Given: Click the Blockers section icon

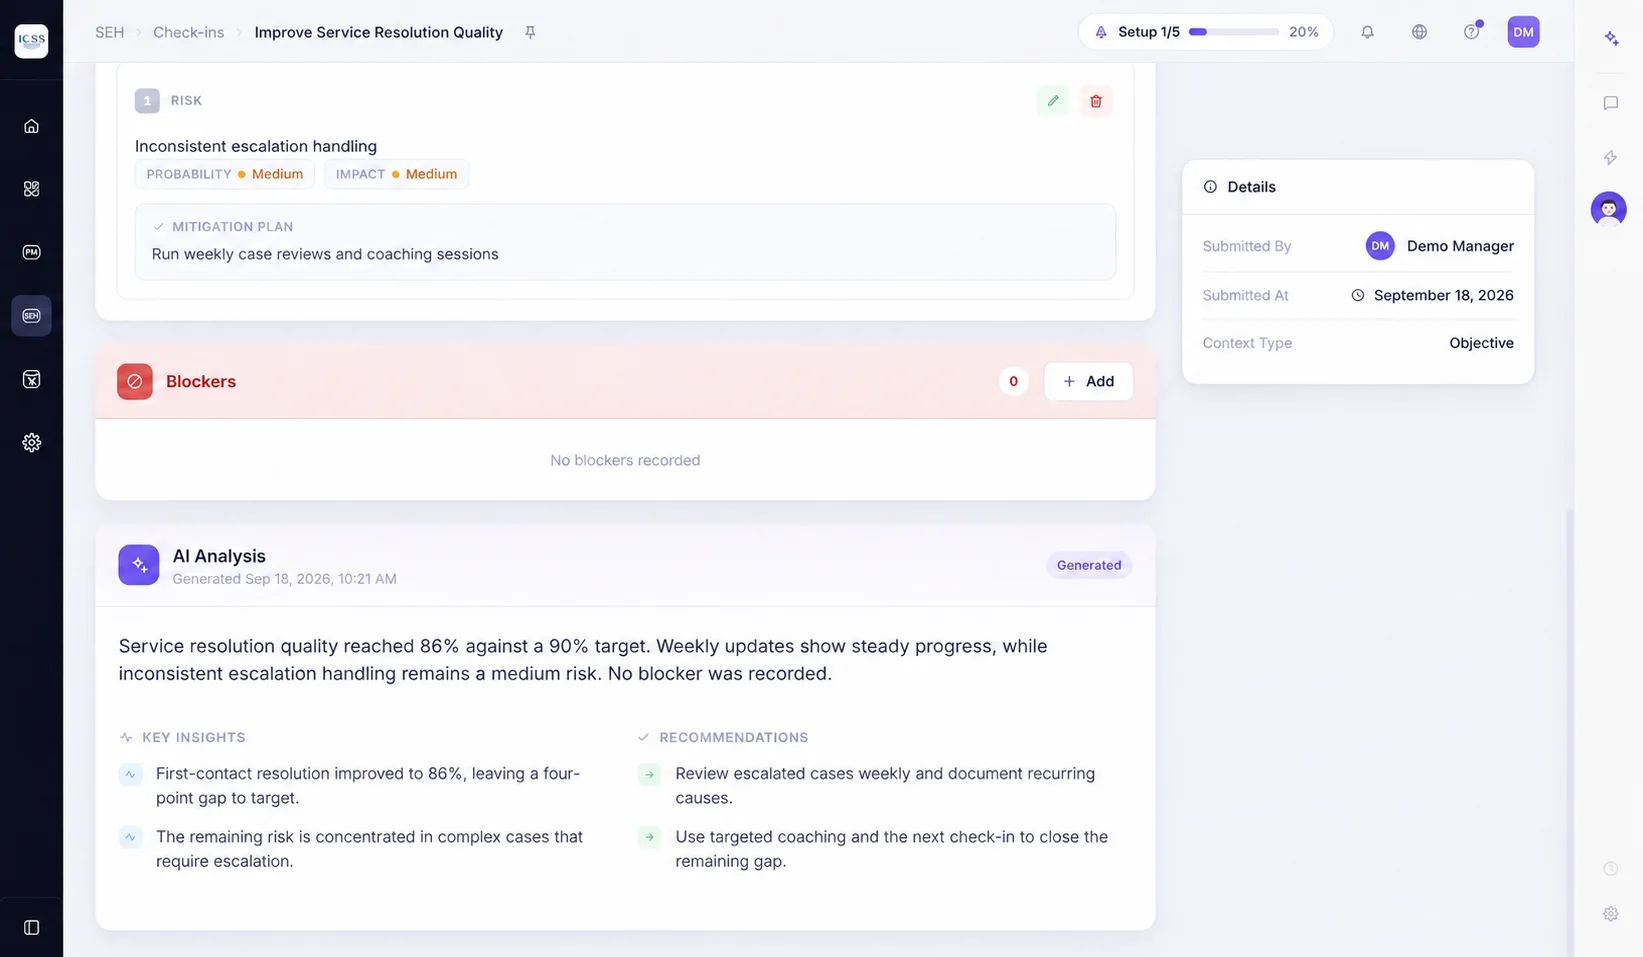Looking at the screenshot, I should 135,381.
